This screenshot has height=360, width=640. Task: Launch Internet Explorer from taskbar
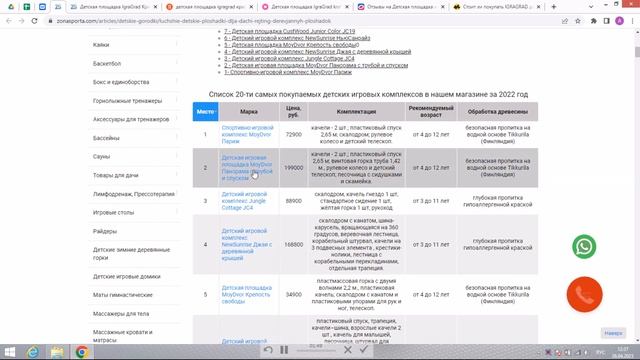[x=33, y=352]
